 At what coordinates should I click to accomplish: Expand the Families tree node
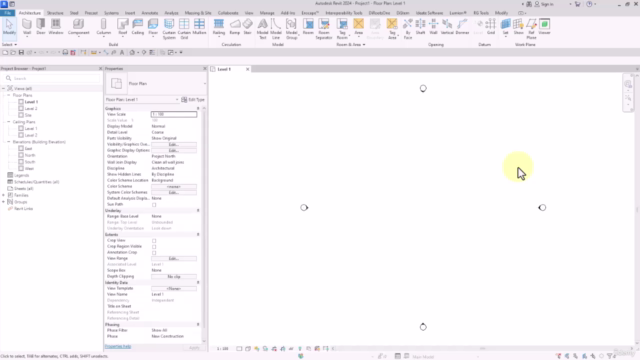[4, 195]
